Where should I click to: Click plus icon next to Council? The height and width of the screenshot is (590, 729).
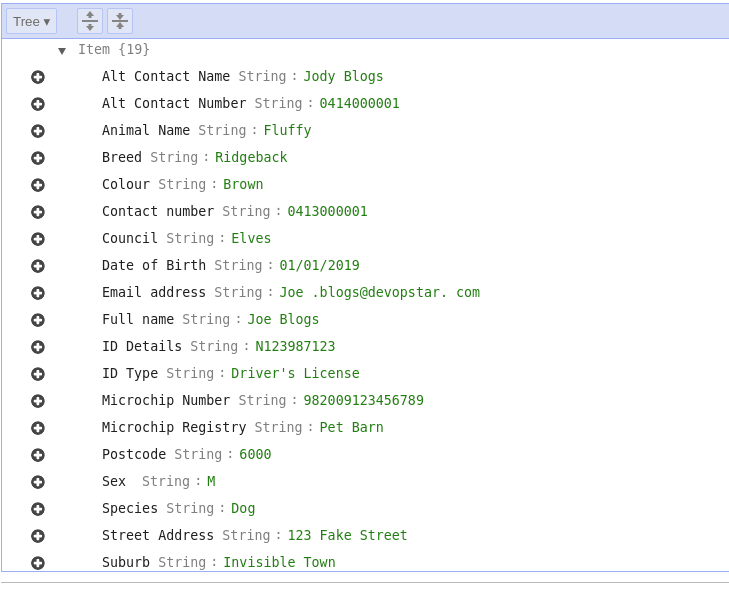click(38, 239)
